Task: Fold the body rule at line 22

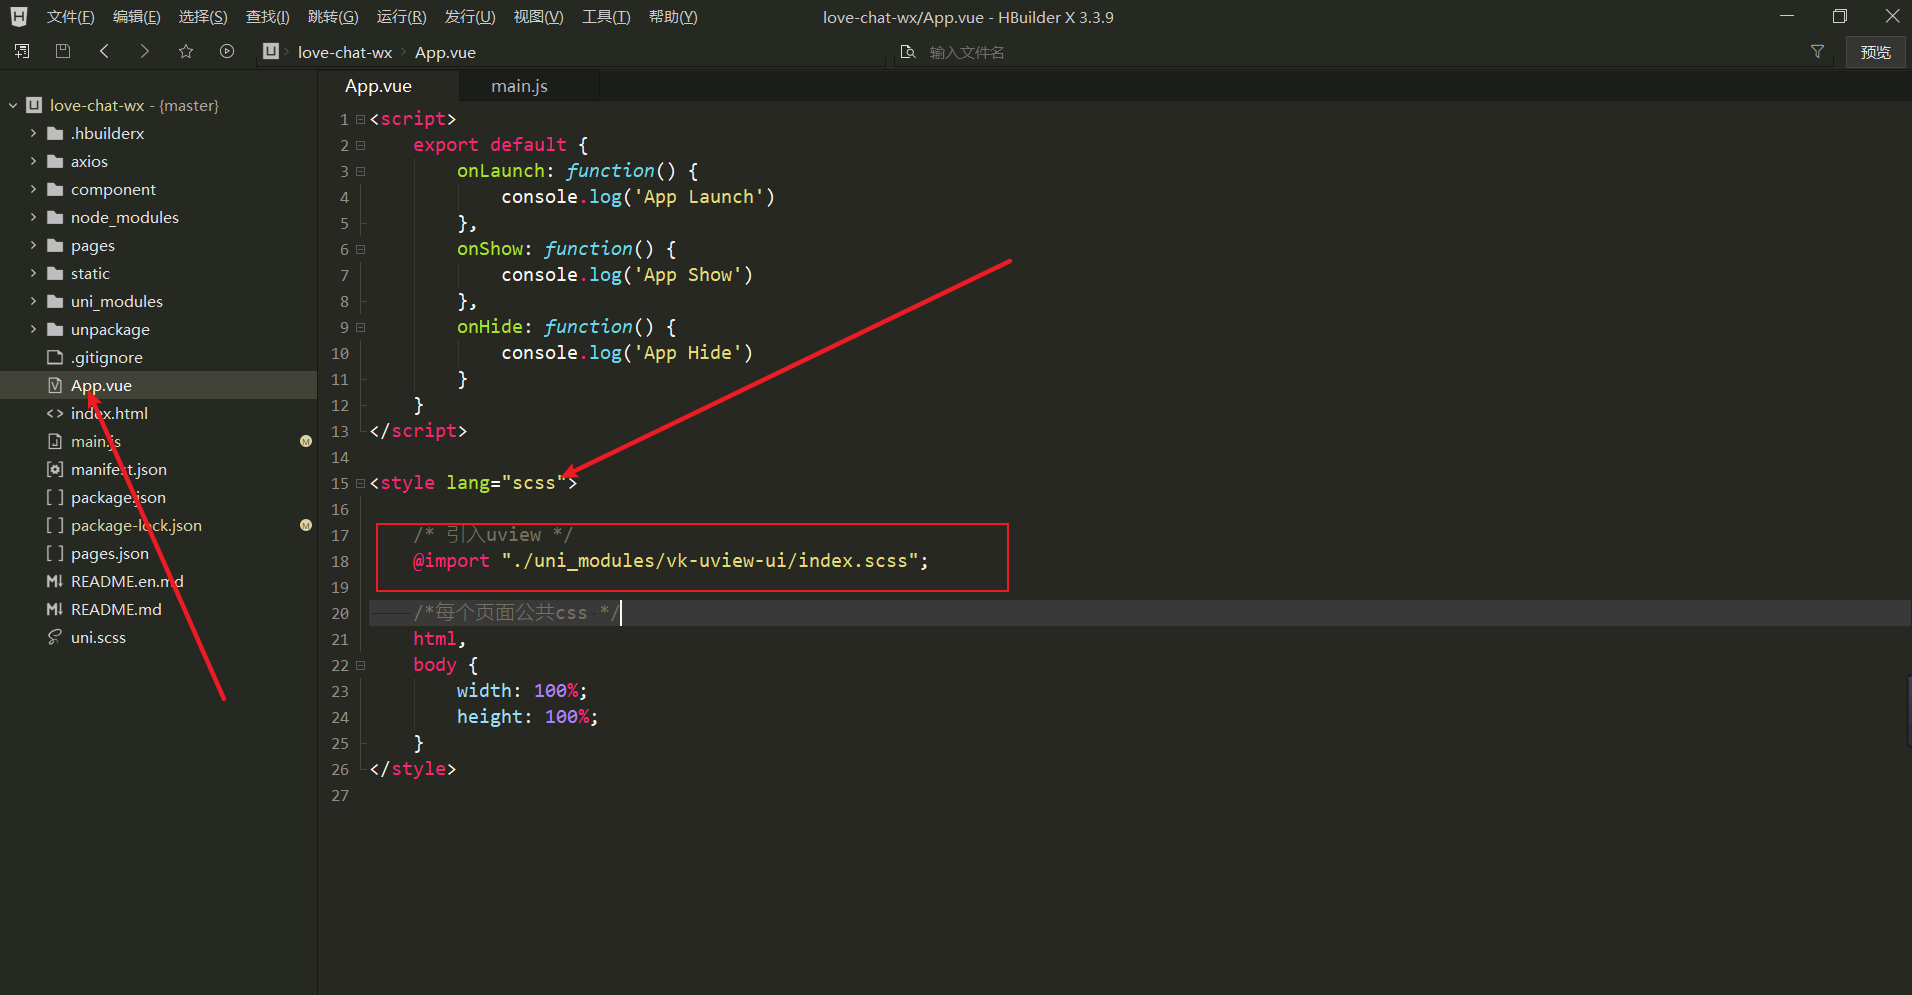Action: [x=361, y=665]
